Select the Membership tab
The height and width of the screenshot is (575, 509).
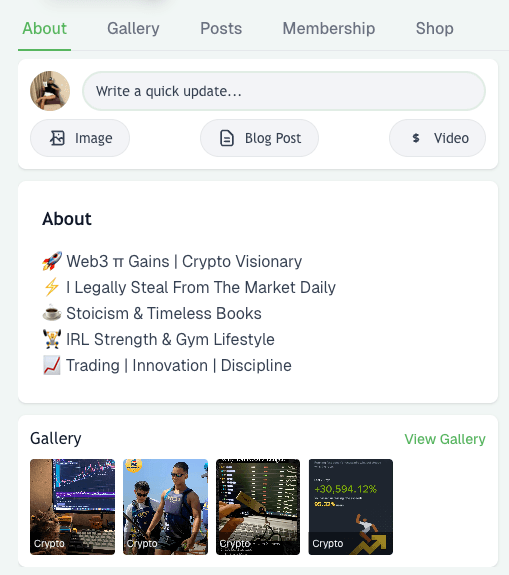[329, 29]
